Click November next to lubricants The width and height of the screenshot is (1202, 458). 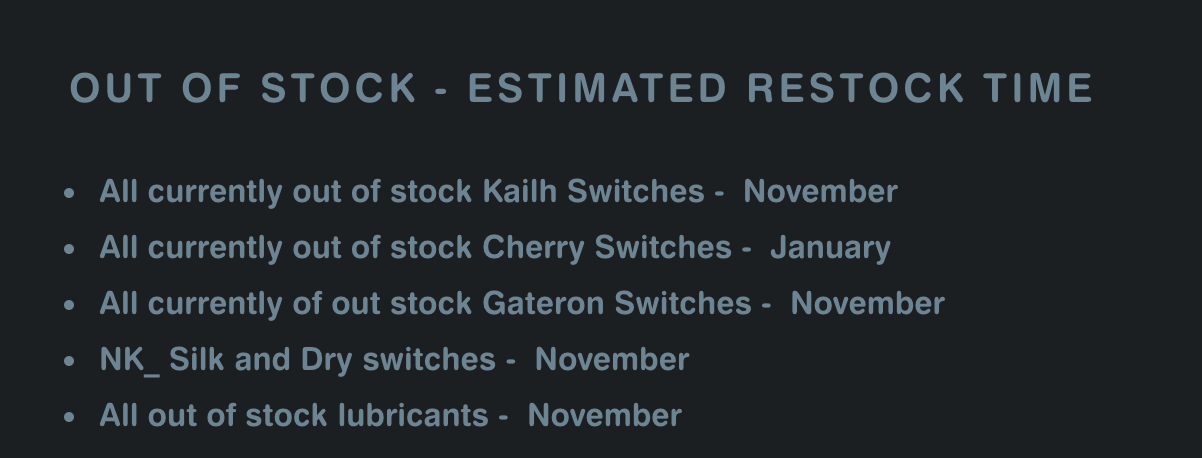click(605, 415)
